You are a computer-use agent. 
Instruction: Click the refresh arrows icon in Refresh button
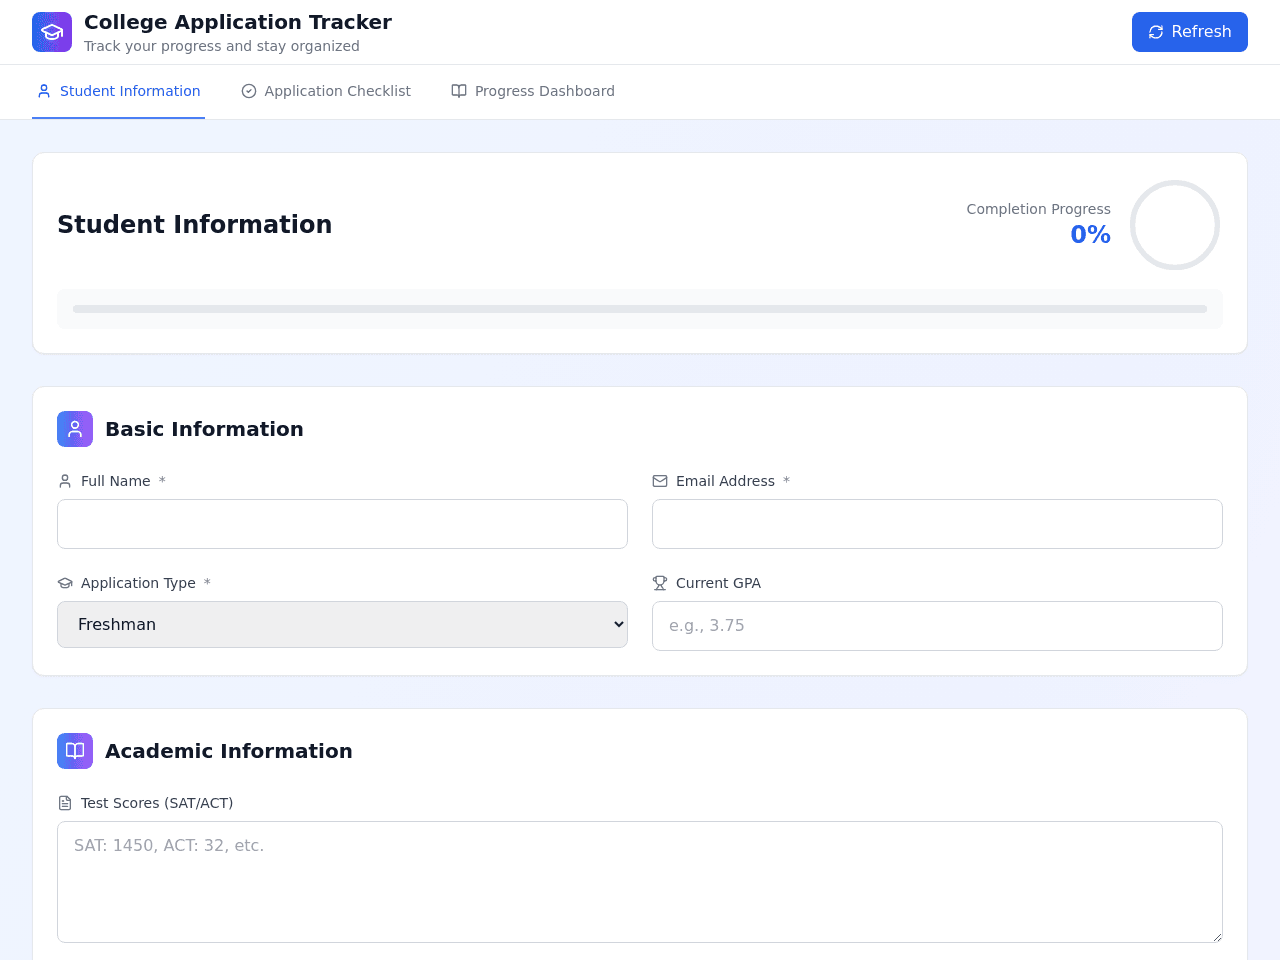1156,32
